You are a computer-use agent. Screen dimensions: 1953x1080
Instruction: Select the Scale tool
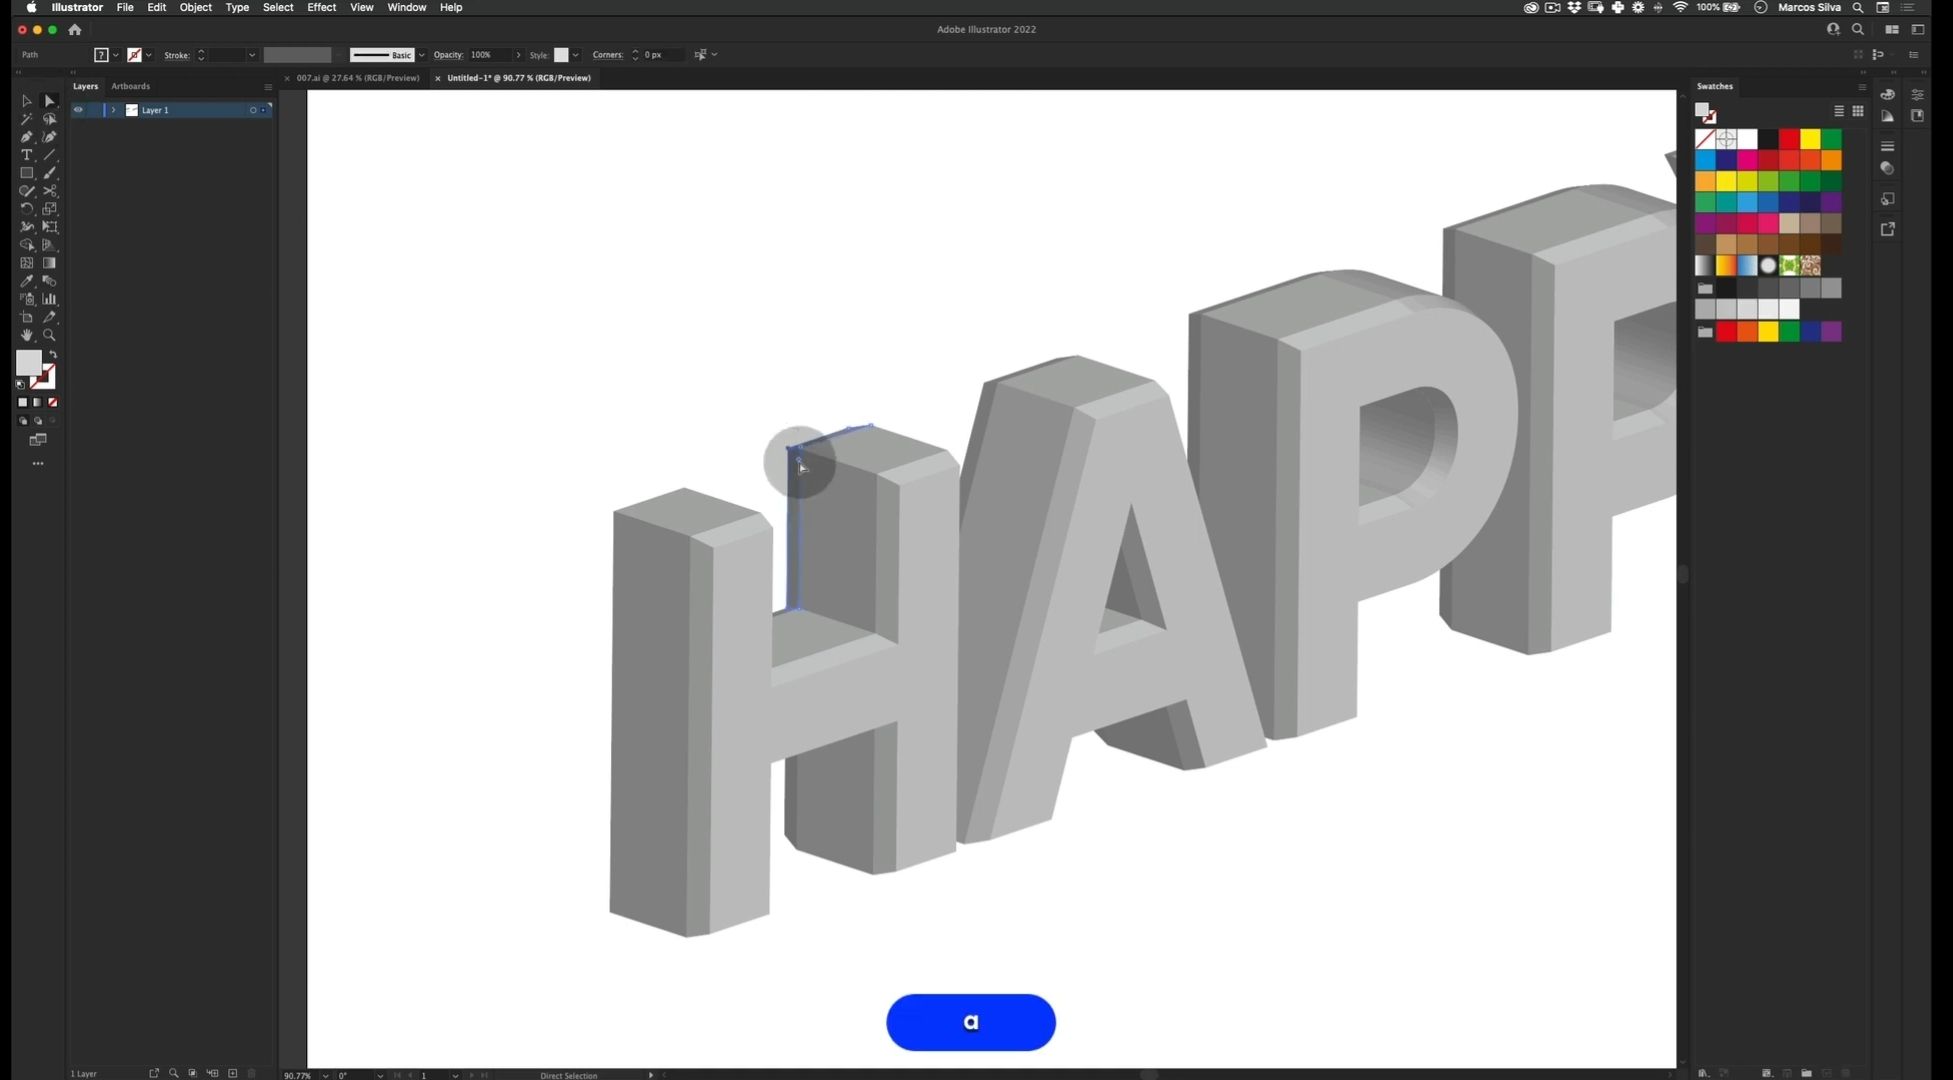click(49, 209)
